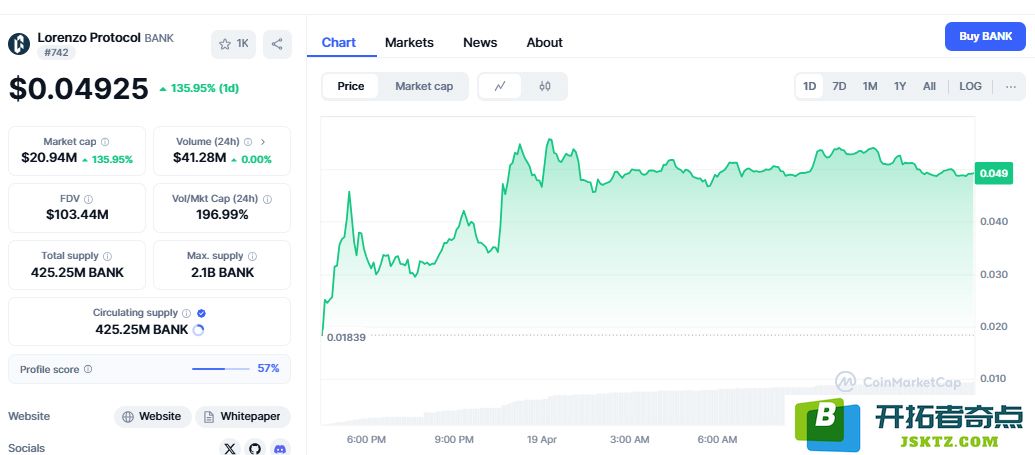1035x455 pixels.
Task: Open the News tab
Action: [480, 43]
